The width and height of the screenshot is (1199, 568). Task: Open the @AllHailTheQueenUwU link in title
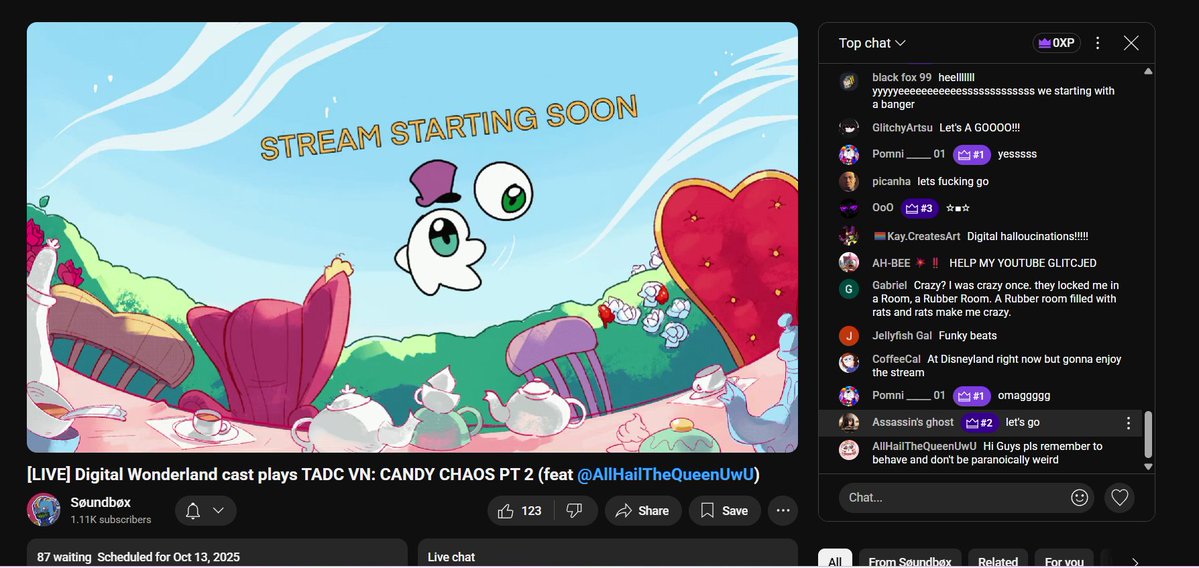(665, 475)
